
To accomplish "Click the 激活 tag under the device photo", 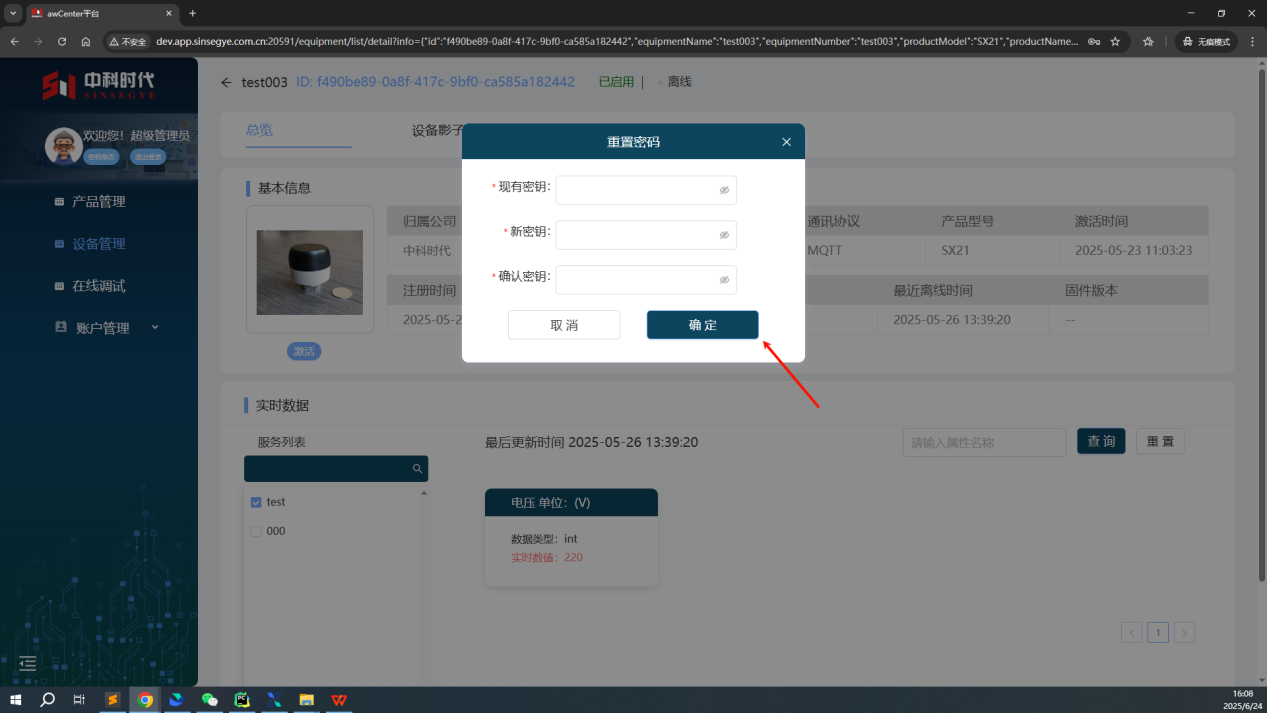I will click(x=304, y=351).
